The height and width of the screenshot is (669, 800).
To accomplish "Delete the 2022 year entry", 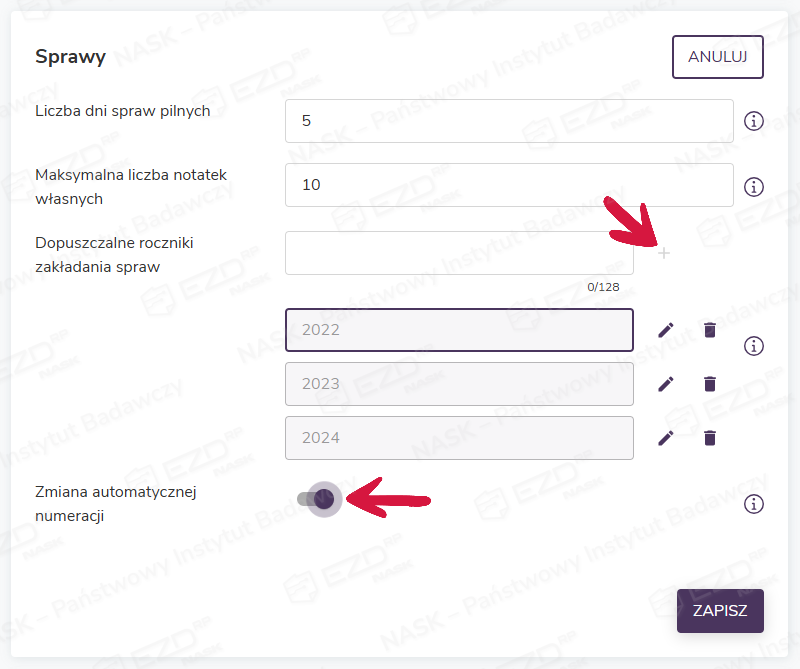I will pyautogui.click(x=710, y=330).
